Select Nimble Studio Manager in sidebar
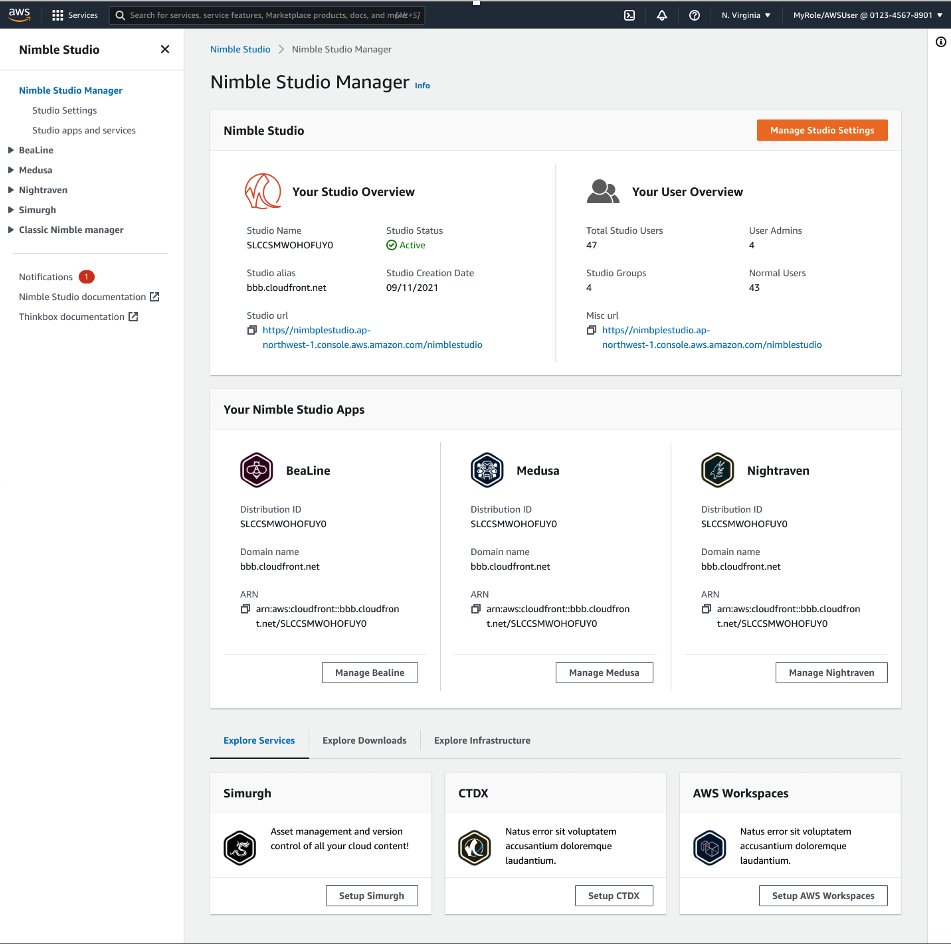This screenshot has height=944, width=951. [x=70, y=90]
